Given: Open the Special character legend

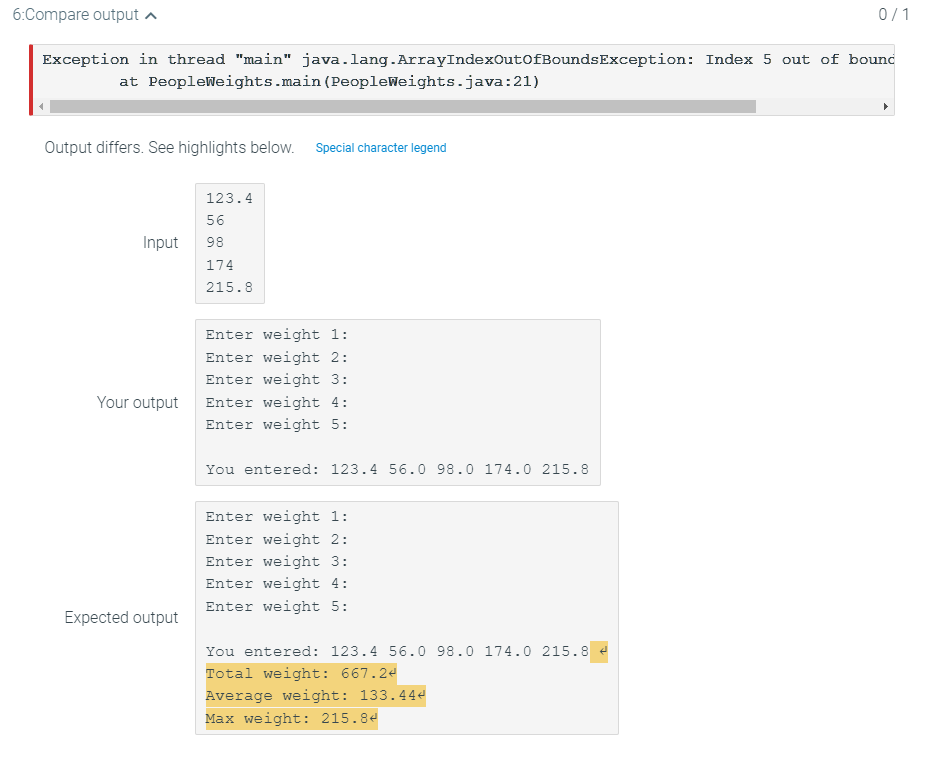Looking at the screenshot, I should click(x=381, y=147).
